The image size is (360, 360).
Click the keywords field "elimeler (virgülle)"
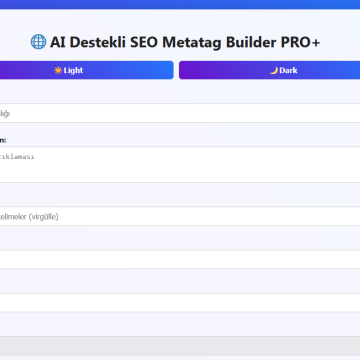pos(180,216)
